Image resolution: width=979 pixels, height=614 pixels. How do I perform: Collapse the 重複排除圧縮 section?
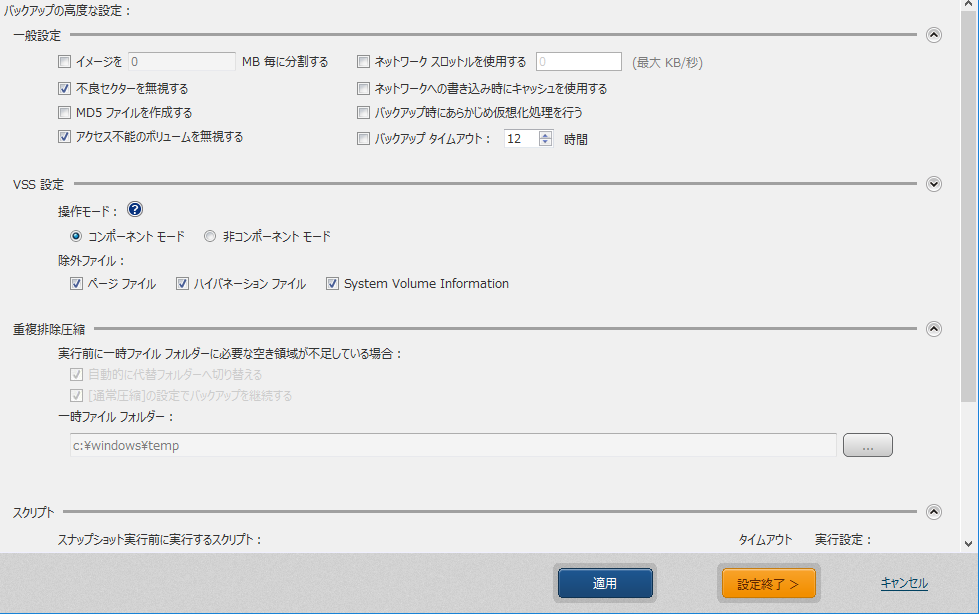[934, 328]
